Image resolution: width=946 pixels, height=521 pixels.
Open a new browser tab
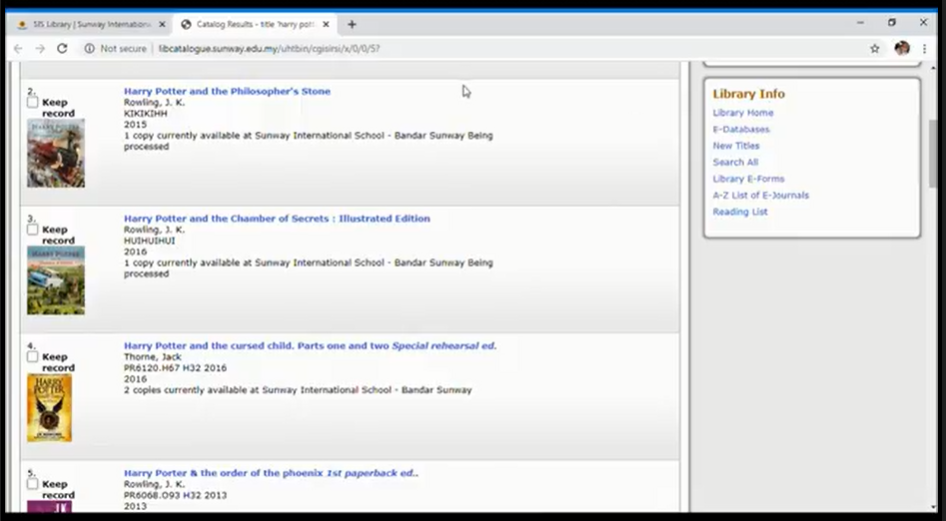352,25
